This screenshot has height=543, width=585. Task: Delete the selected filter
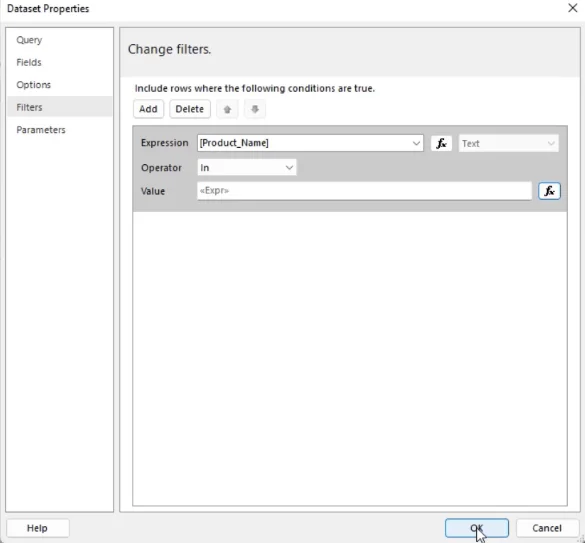pyautogui.click(x=190, y=109)
